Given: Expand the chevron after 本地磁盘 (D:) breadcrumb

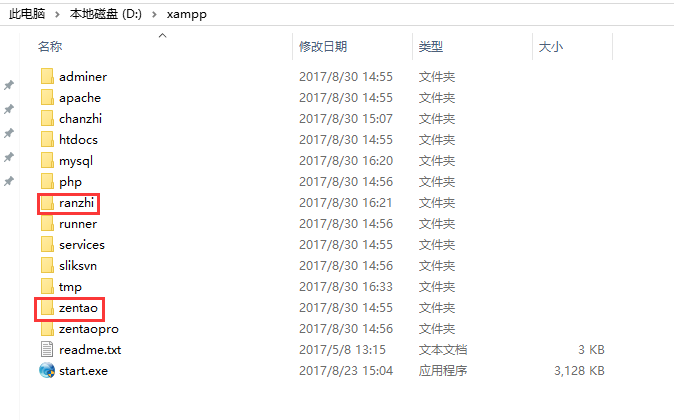Looking at the screenshot, I should (x=154, y=15).
